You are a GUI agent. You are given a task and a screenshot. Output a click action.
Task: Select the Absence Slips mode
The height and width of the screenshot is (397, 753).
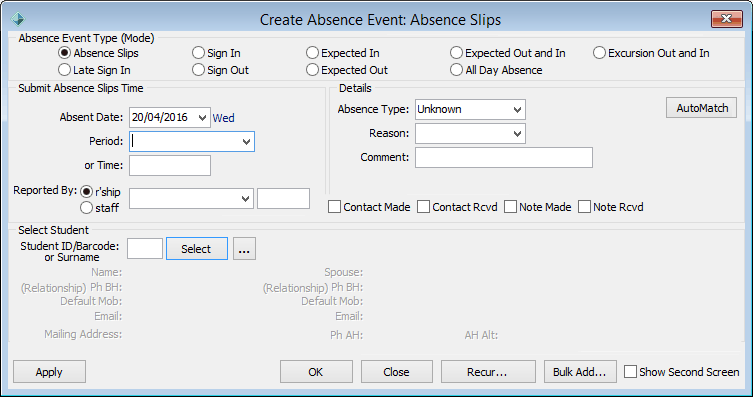[x=64, y=53]
